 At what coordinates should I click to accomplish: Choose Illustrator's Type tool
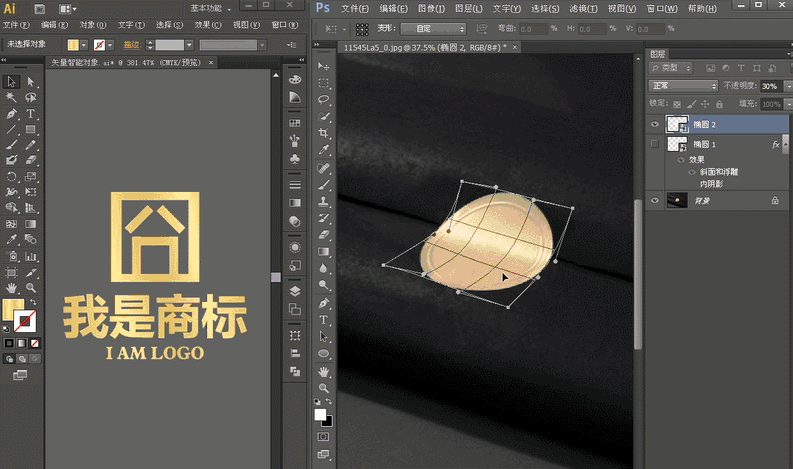coord(31,114)
